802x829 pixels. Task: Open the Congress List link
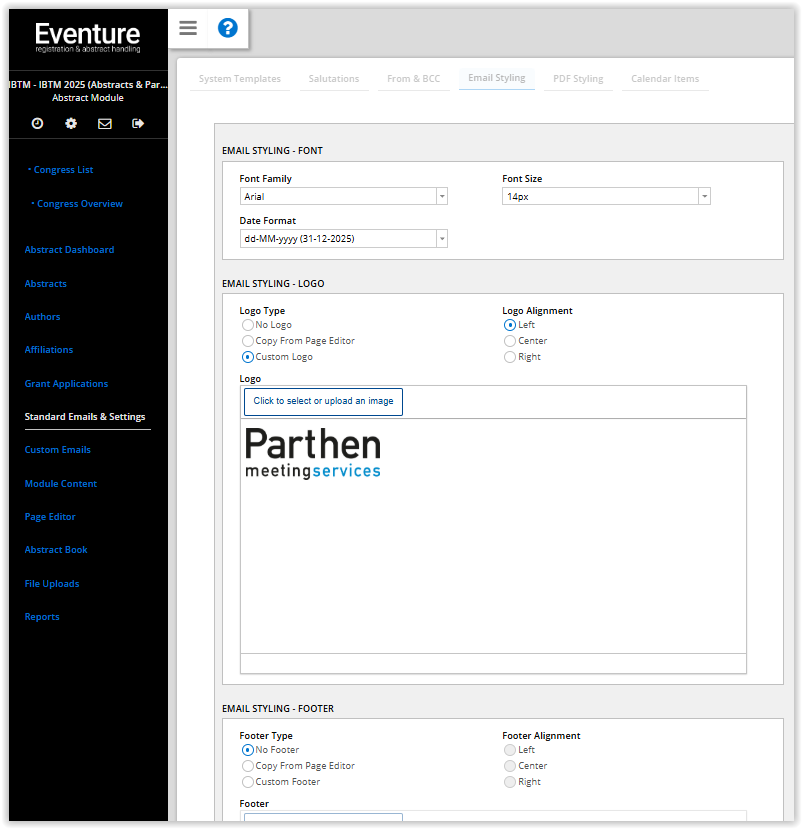point(63,170)
